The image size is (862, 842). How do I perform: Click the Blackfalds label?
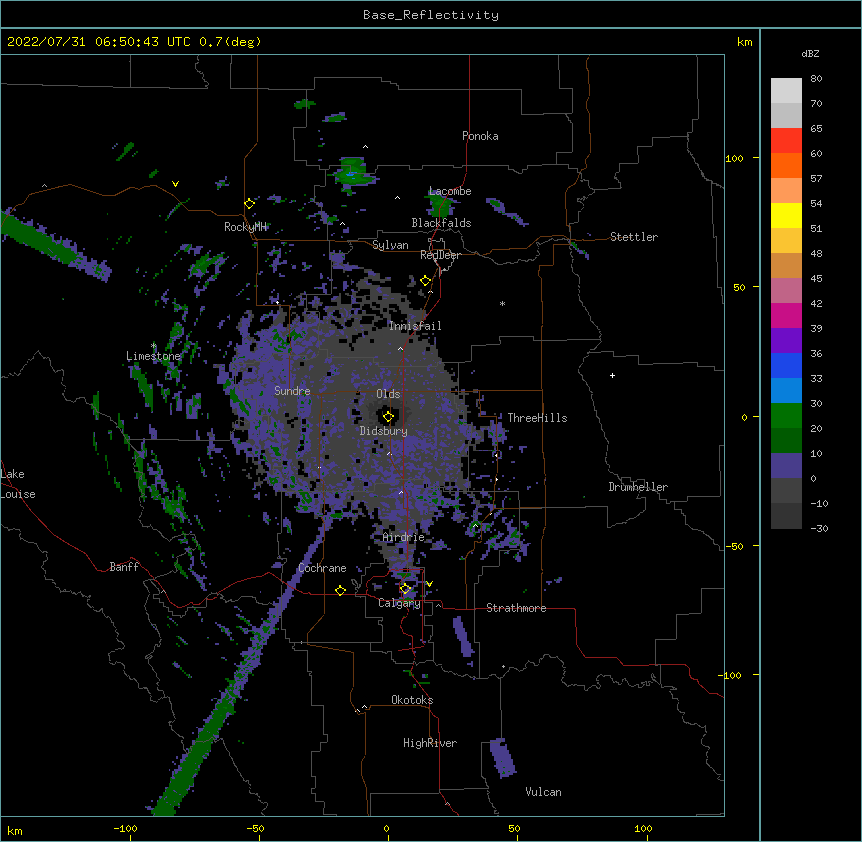[441, 223]
